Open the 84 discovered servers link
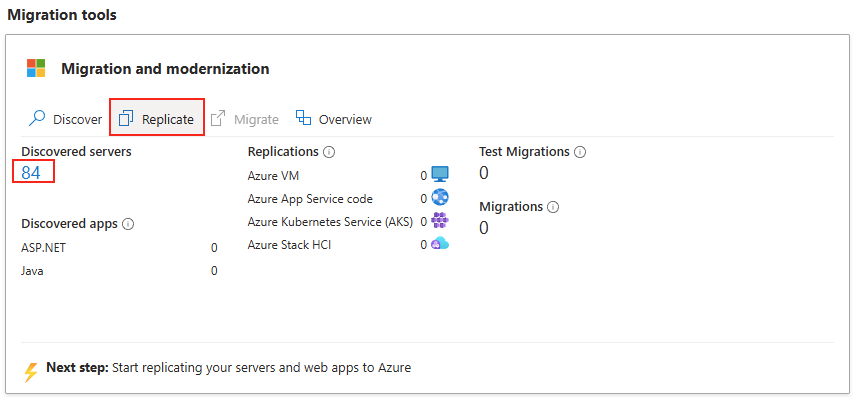861x397 pixels. point(31,172)
